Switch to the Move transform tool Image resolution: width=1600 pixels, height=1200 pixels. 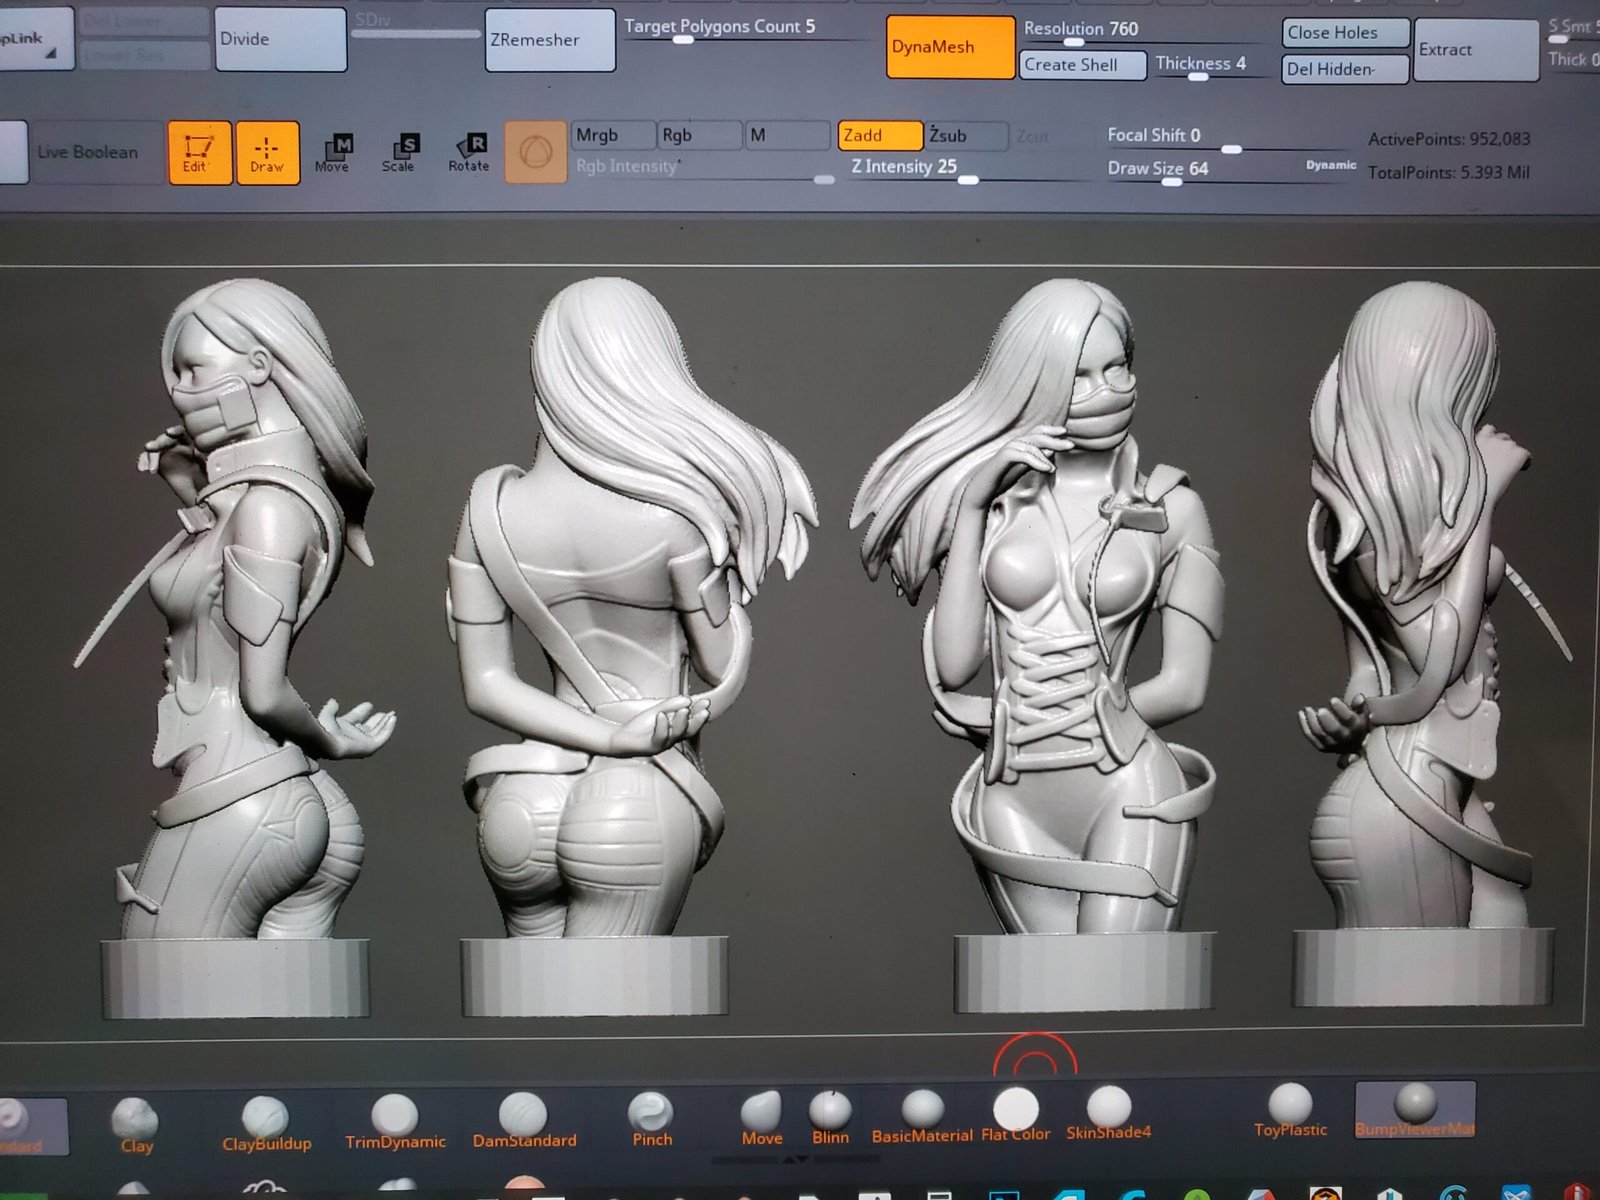click(333, 153)
